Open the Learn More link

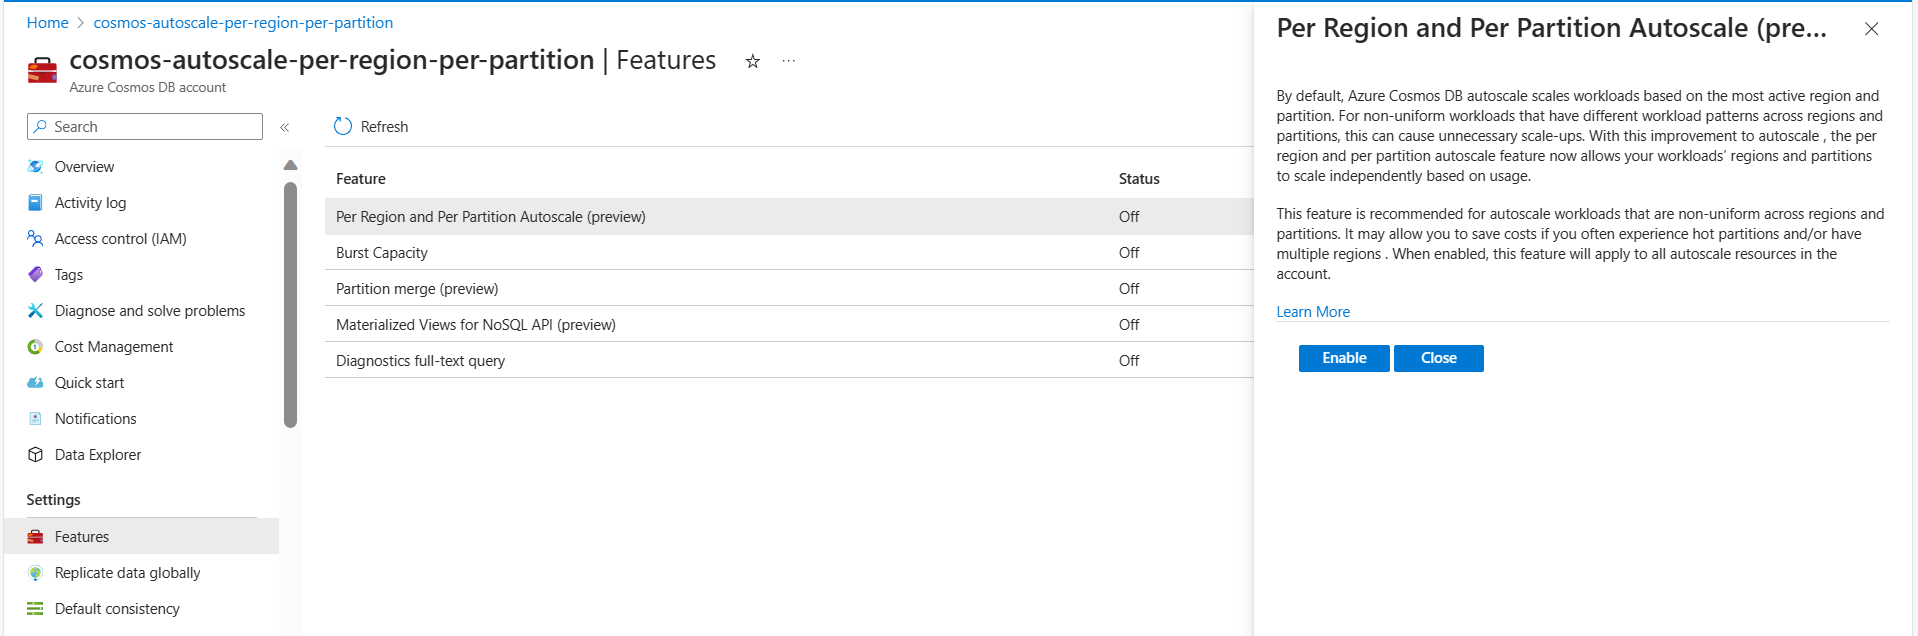click(1313, 312)
